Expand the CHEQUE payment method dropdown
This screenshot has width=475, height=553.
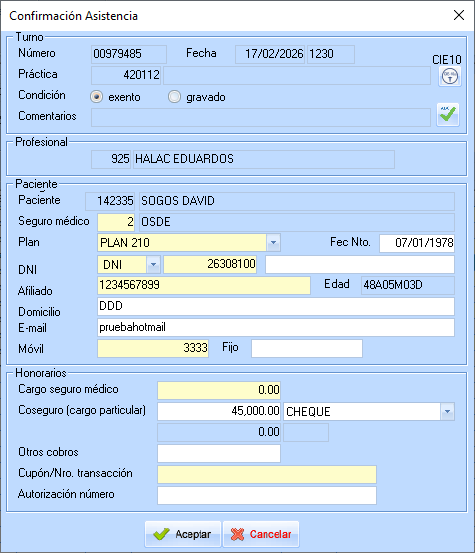(x=447, y=411)
